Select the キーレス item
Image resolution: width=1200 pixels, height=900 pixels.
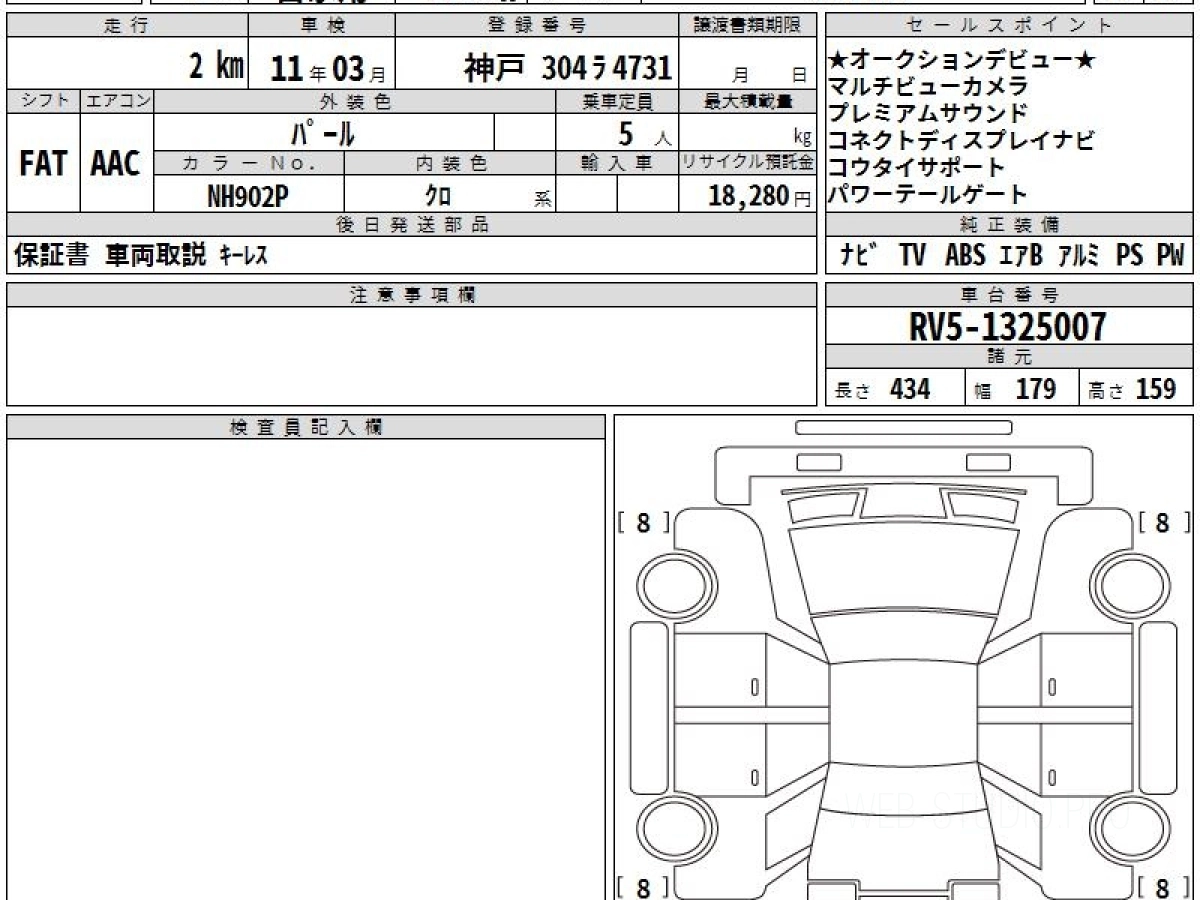click(x=242, y=257)
